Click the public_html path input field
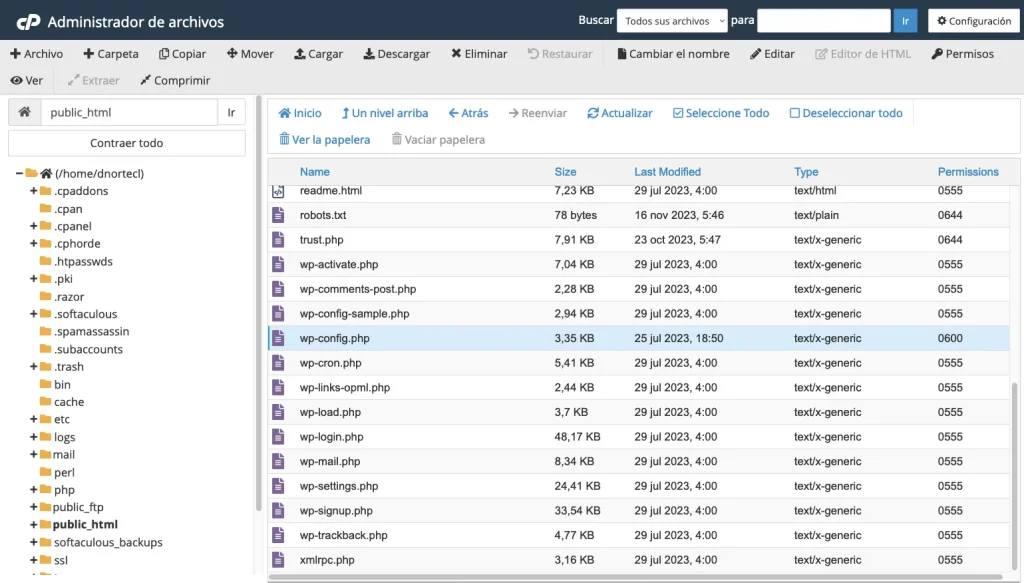The width and height of the screenshot is (1024, 583). click(x=129, y=112)
